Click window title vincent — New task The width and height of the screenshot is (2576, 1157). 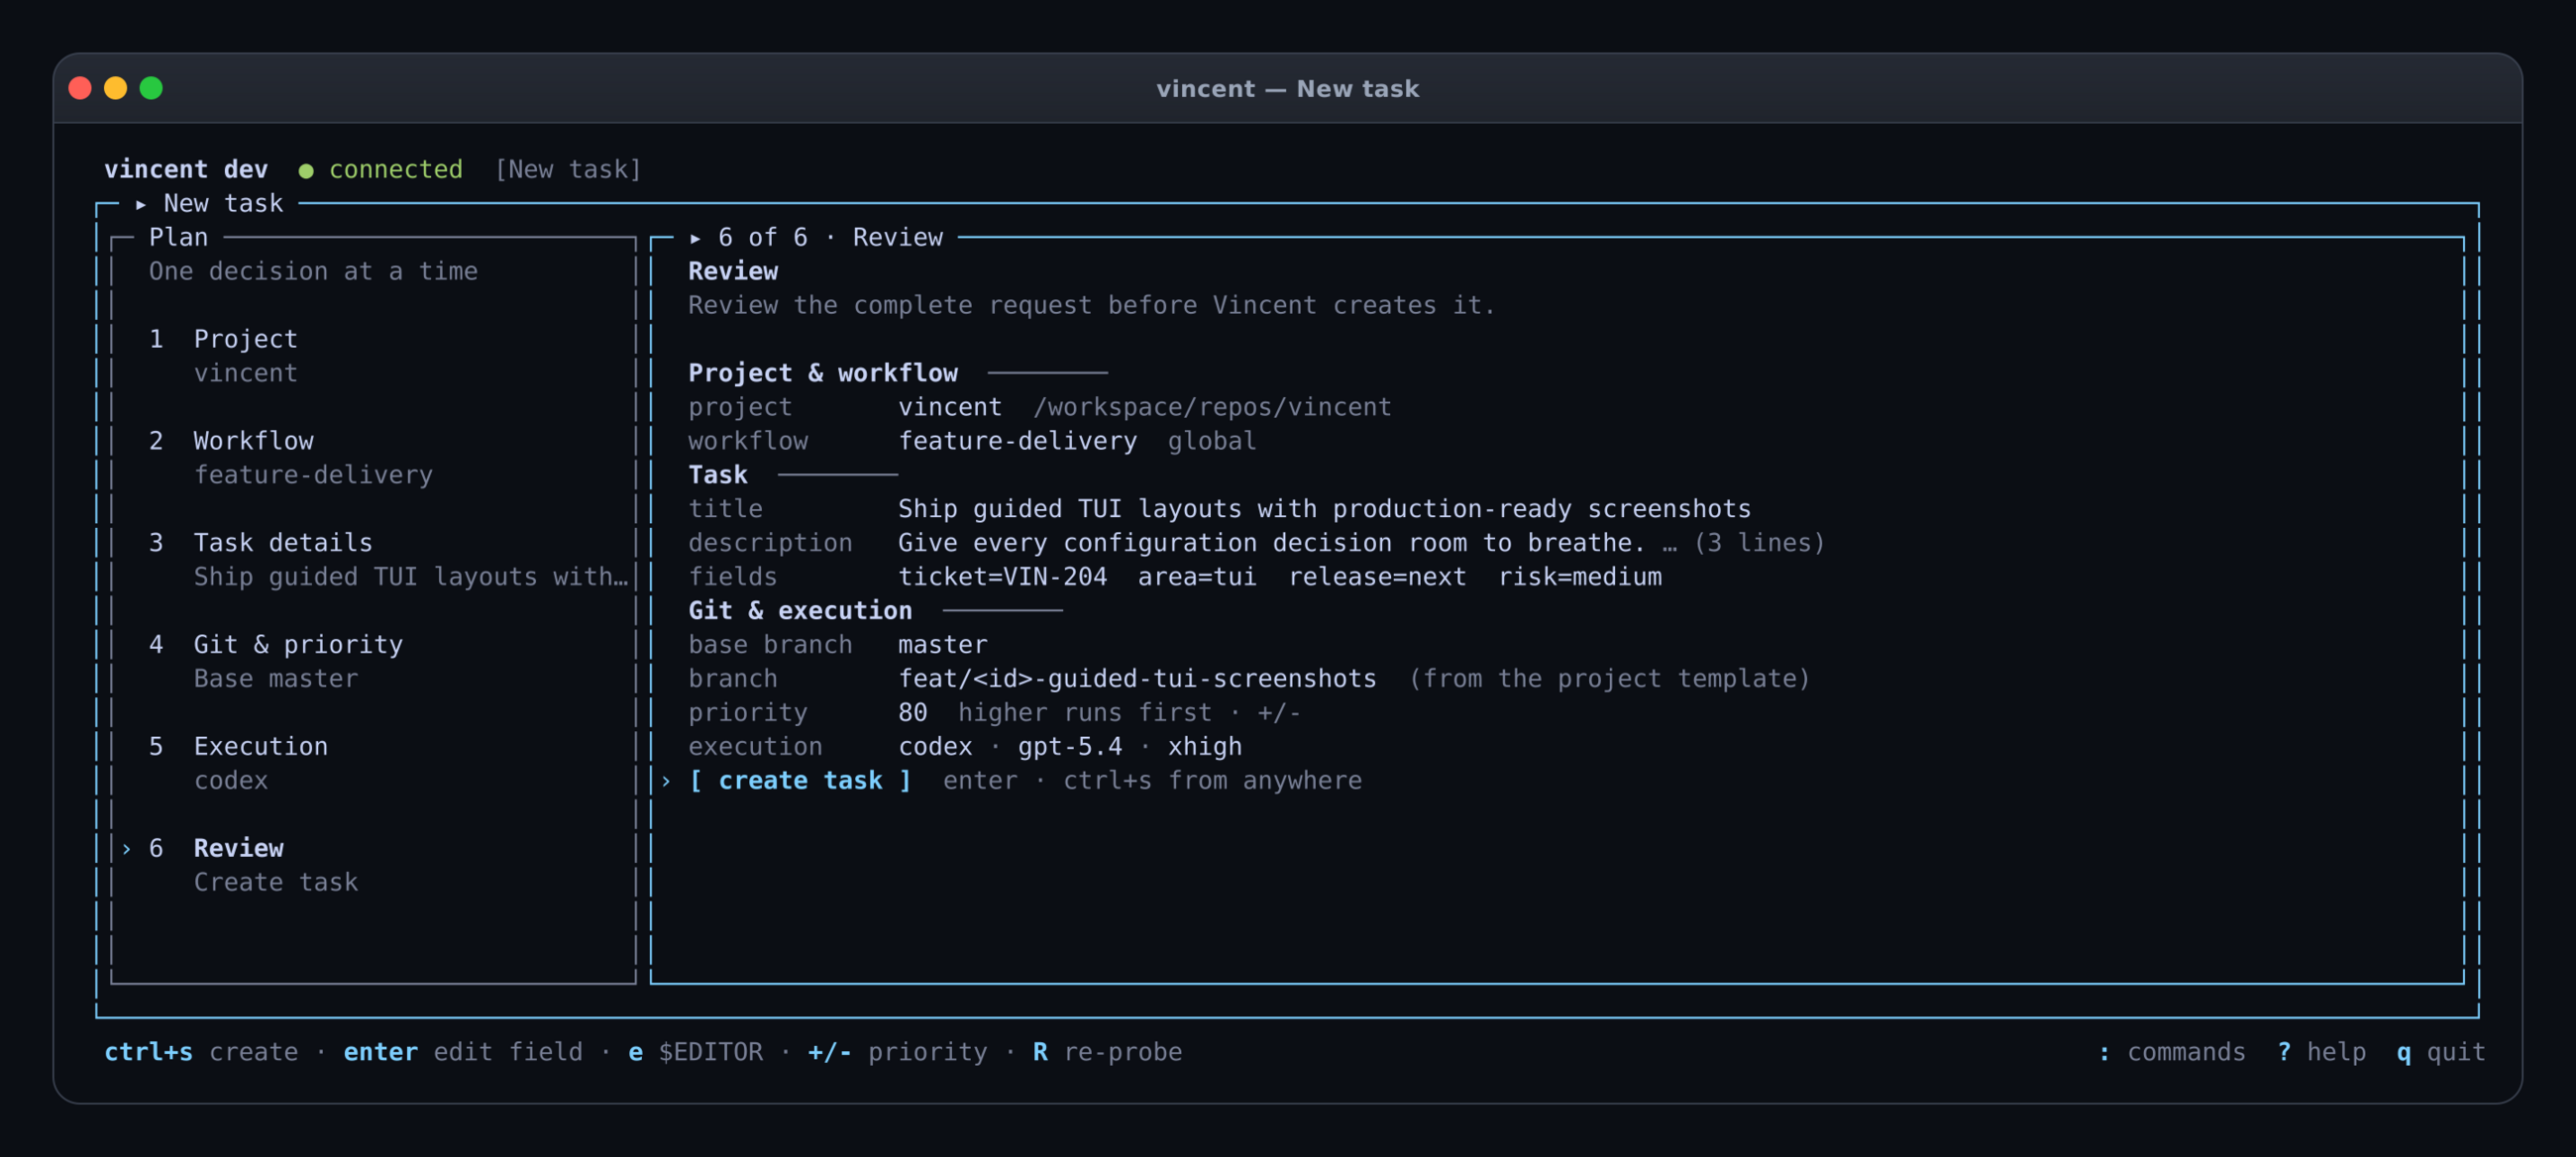(1287, 89)
